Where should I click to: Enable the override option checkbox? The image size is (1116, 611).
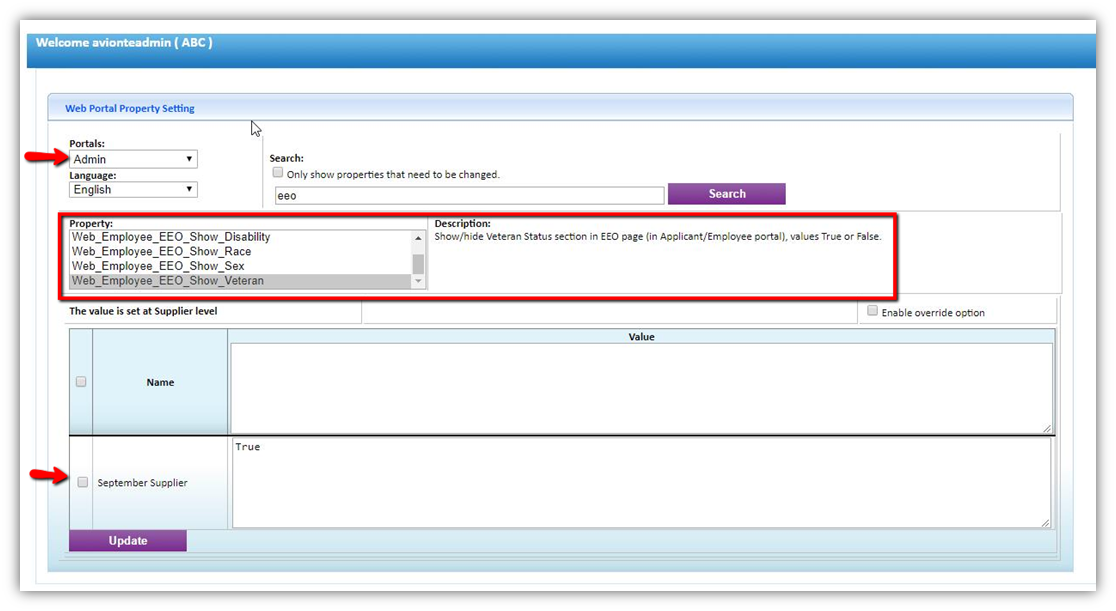point(872,311)
